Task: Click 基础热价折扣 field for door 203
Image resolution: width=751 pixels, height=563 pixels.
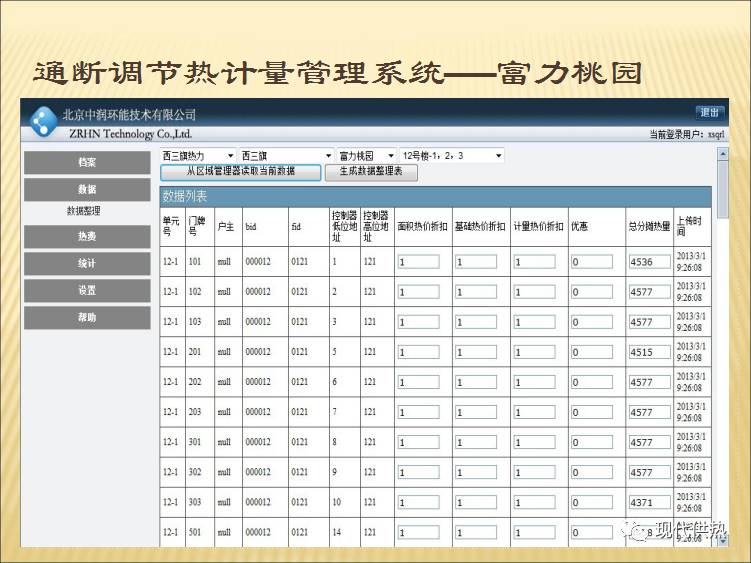Action: pyautogui.click(x=476, y=412)
